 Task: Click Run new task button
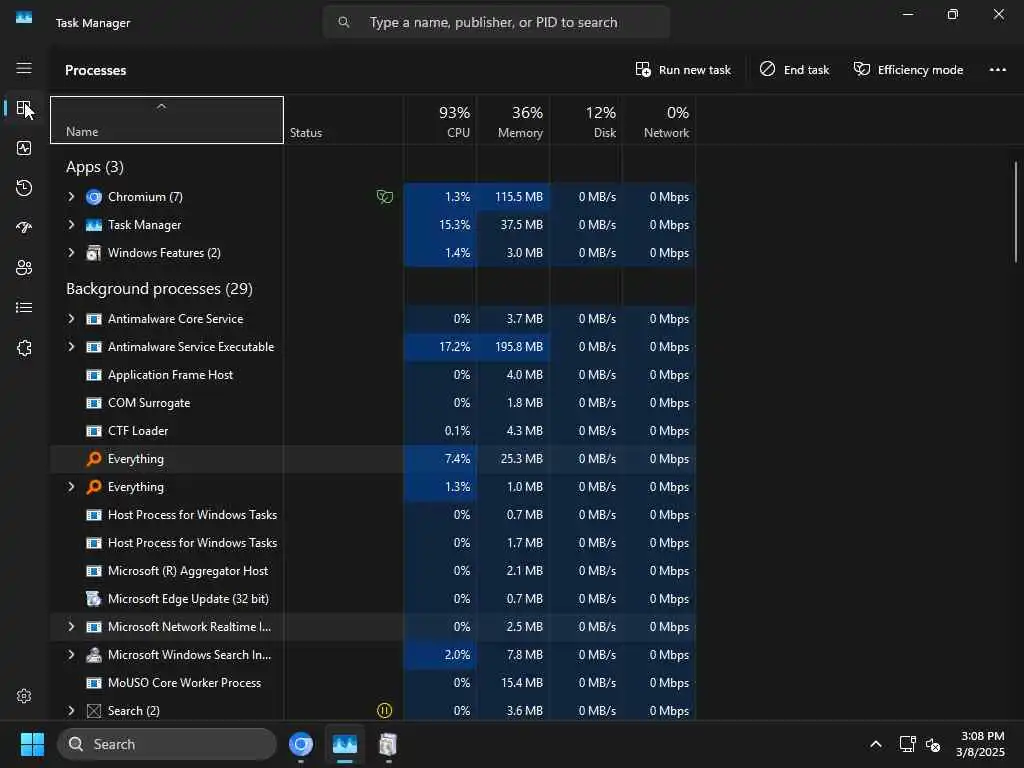pyautogui.click(x=683, y=70)
